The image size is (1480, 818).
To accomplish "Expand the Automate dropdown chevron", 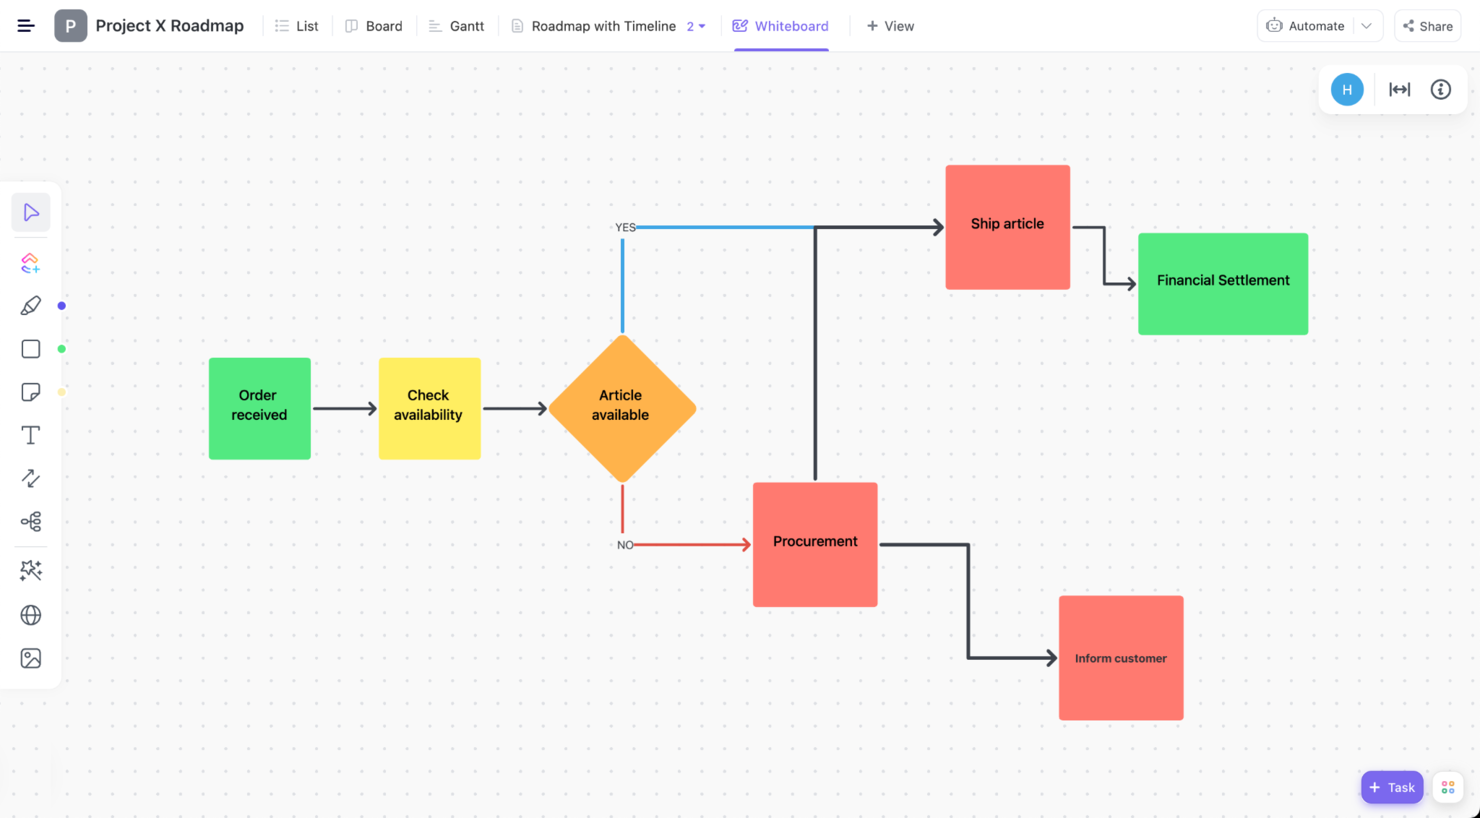I will coord(1367,26).
